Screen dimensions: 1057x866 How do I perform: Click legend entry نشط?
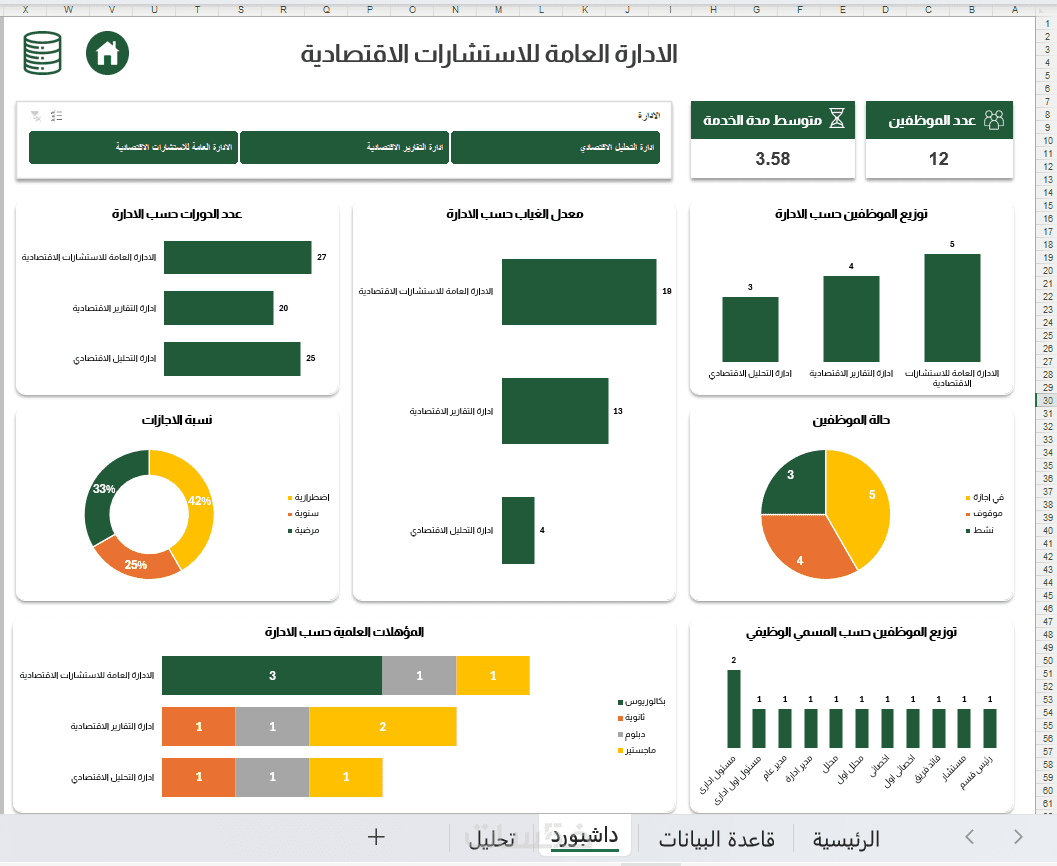click(x=980, y=530)
